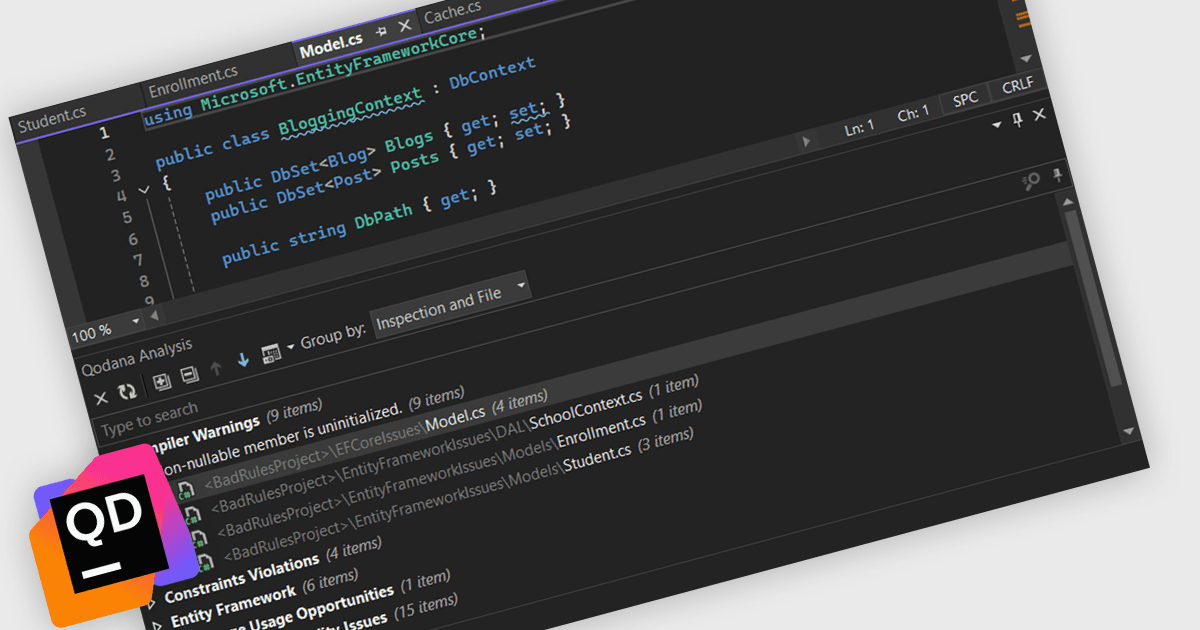This screenshot has height=630, width=1200.
Task: Expand the Constraints Violations group
Action: point(150,604)
